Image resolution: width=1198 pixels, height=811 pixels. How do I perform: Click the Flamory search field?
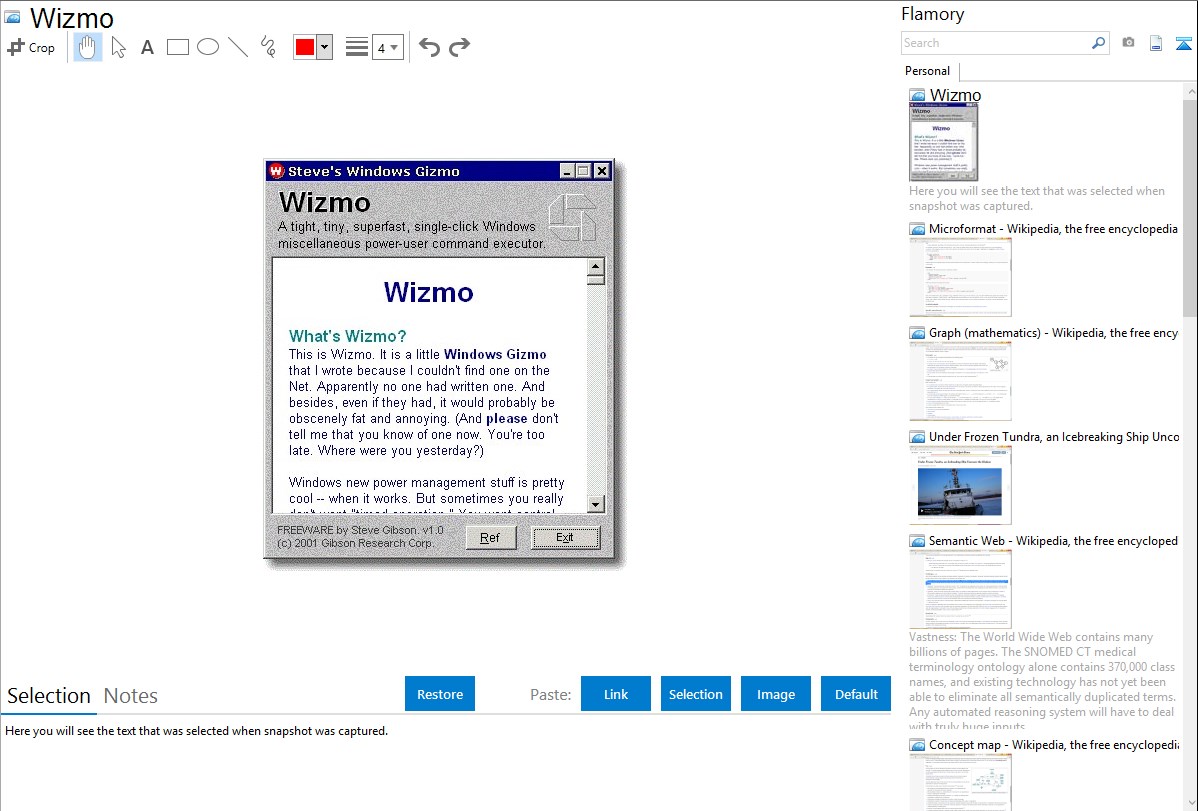[996, 43]
